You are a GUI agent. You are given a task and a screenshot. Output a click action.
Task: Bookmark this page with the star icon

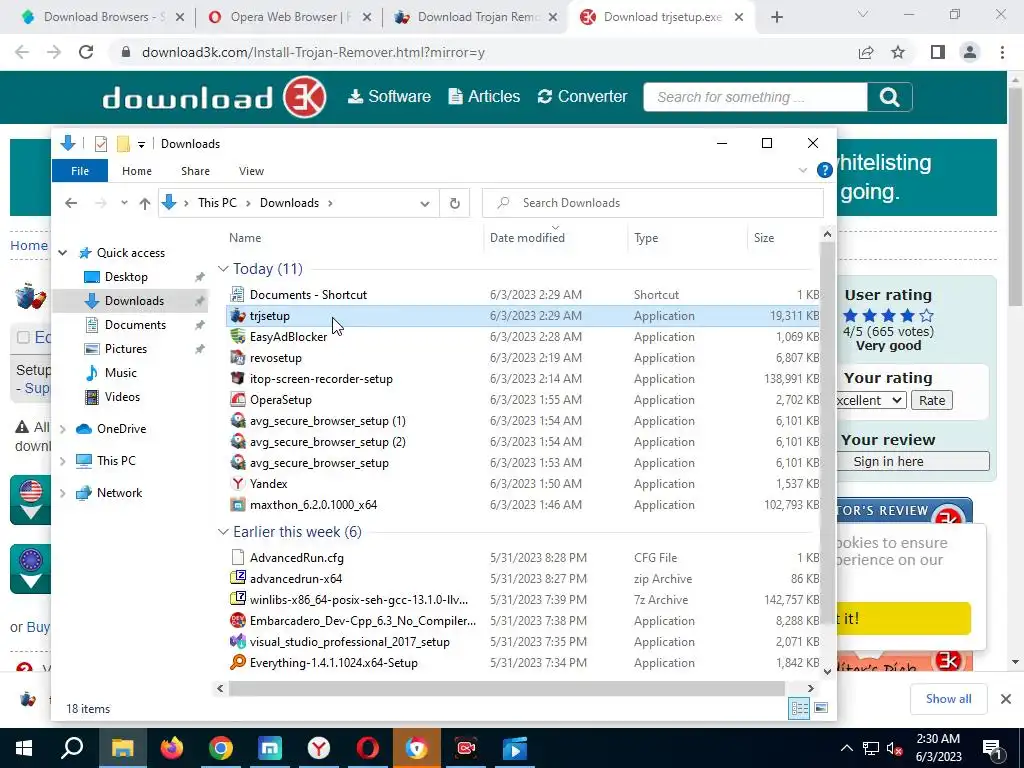(898, 52)
